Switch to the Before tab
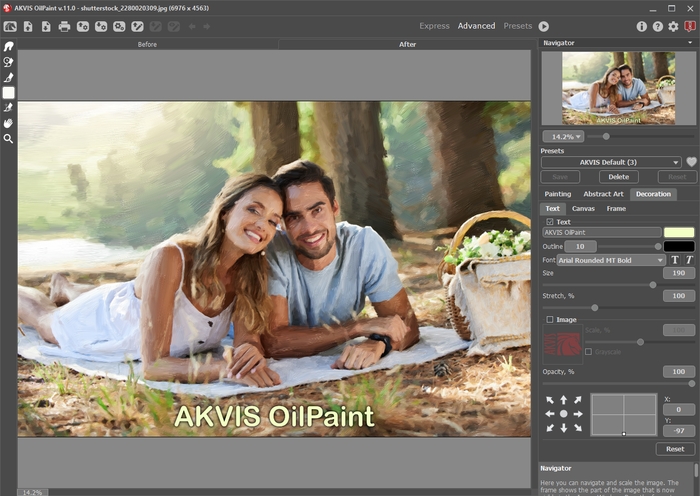 point(147,44)
